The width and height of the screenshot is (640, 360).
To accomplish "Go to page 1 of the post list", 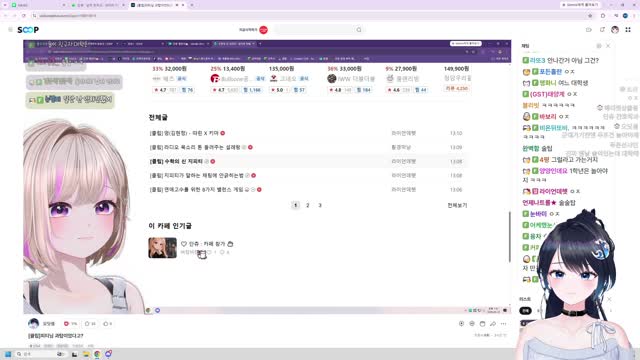I will pyautogui.click(x=296, y=205).
